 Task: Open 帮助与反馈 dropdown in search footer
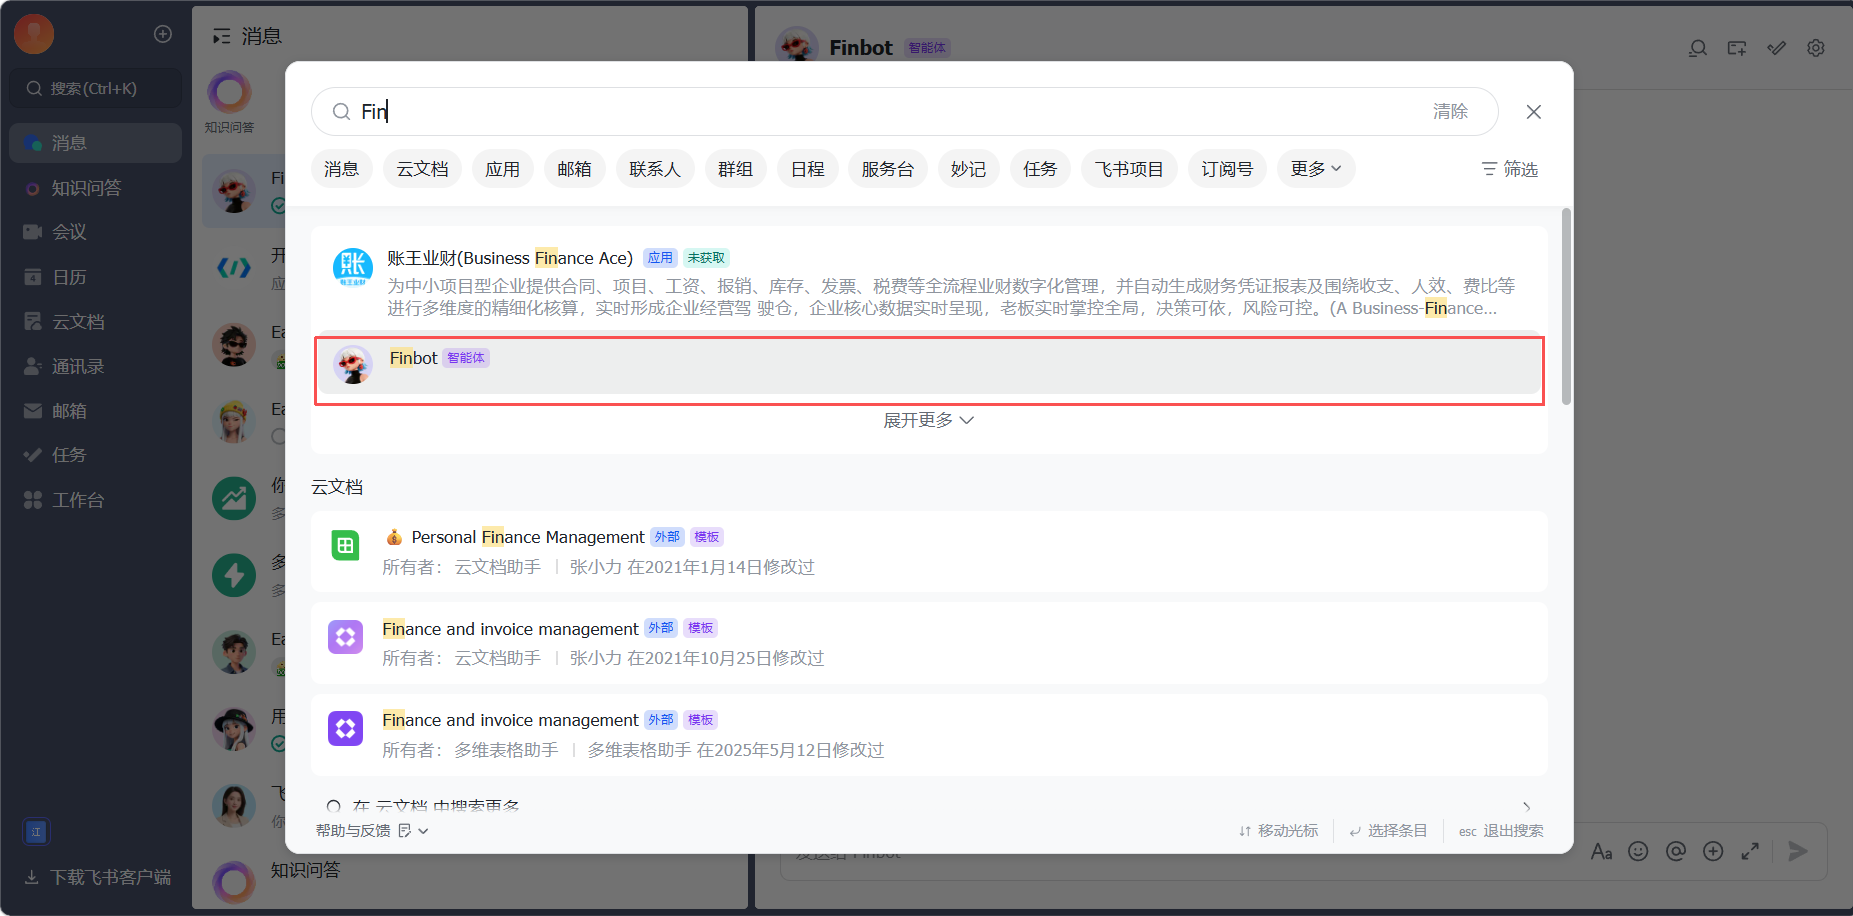(x=372, y=831)
